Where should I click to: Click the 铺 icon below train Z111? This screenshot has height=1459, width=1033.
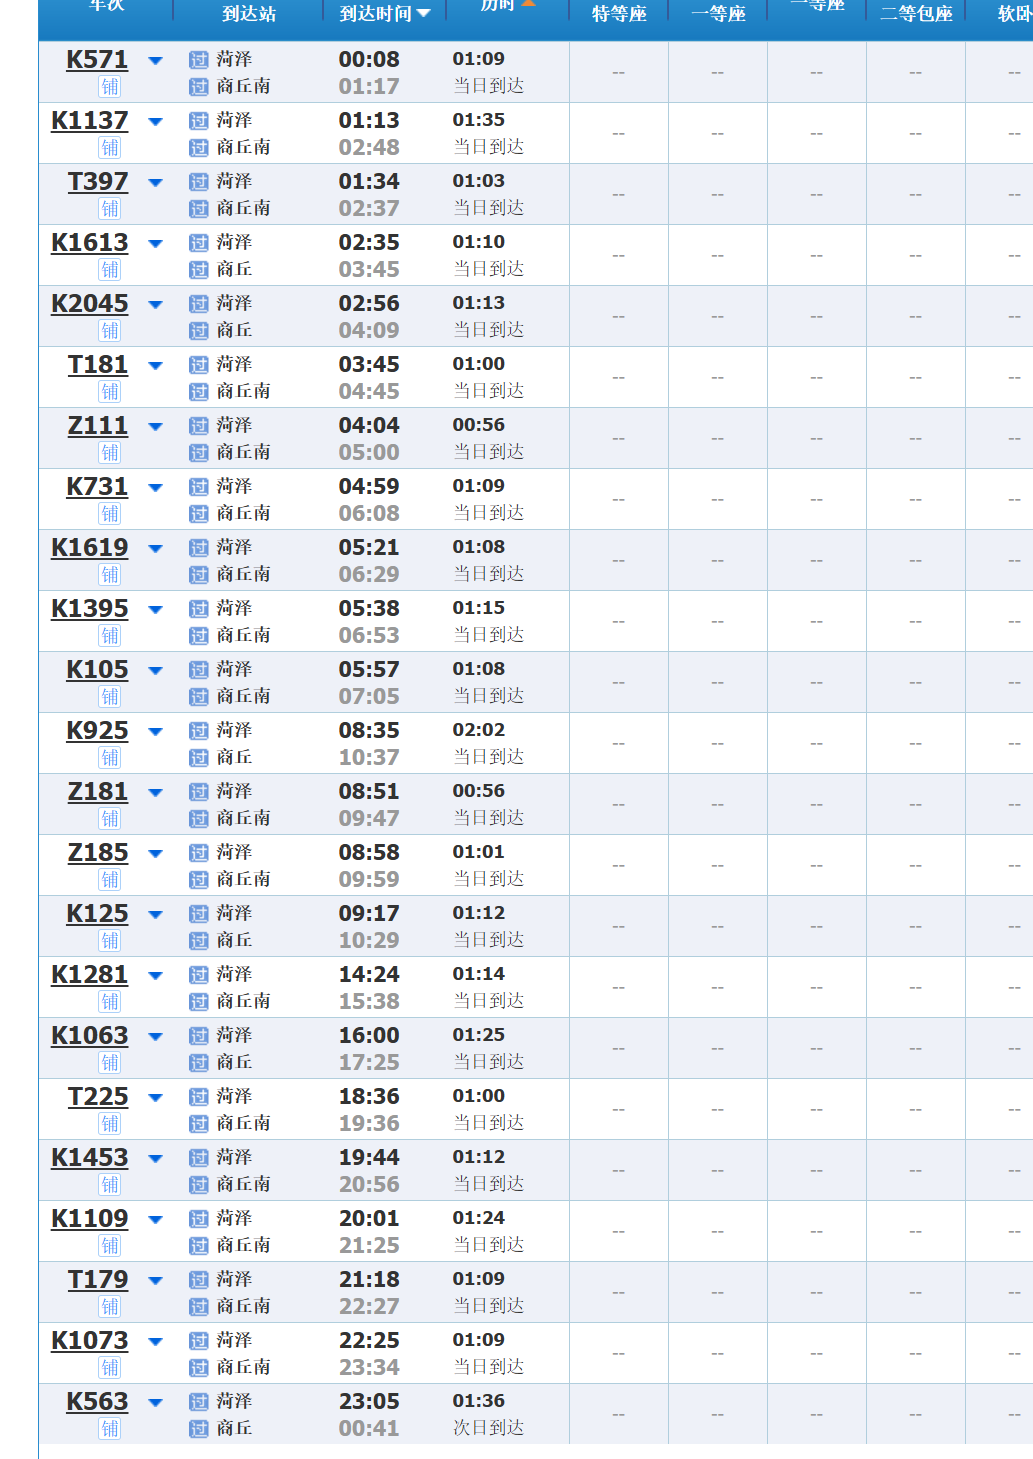point(110,453)
